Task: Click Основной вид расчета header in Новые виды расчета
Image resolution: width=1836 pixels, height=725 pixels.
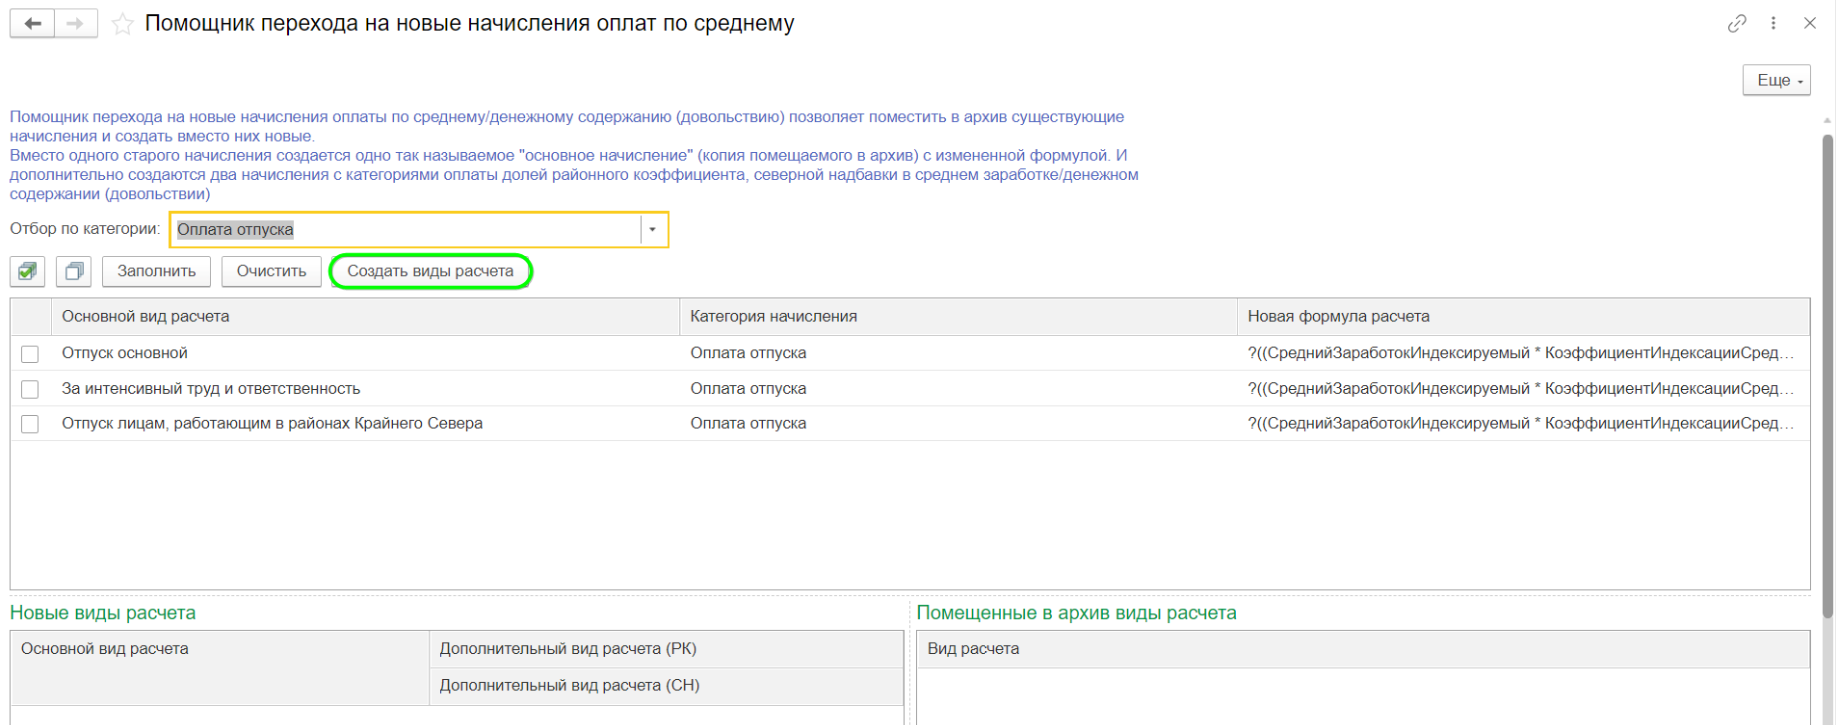Action: (x=220, y=667)
